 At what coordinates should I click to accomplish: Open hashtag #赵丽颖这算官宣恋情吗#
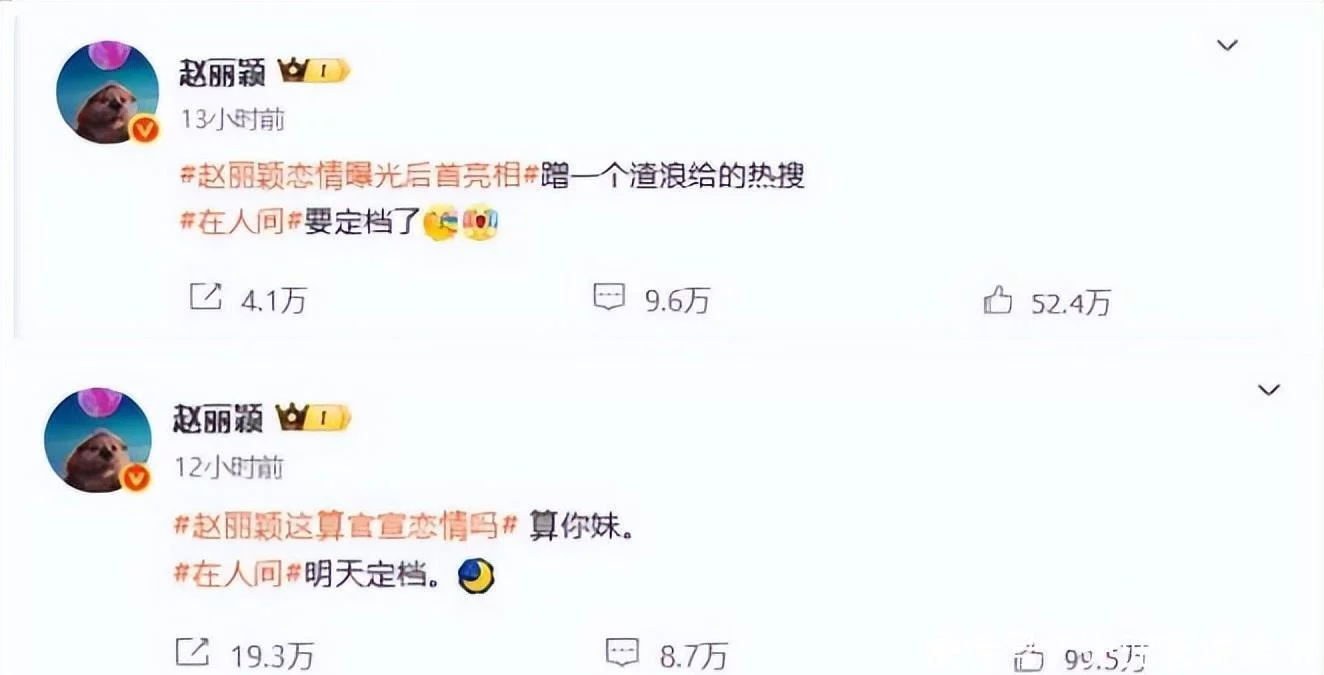coord(346,526)
